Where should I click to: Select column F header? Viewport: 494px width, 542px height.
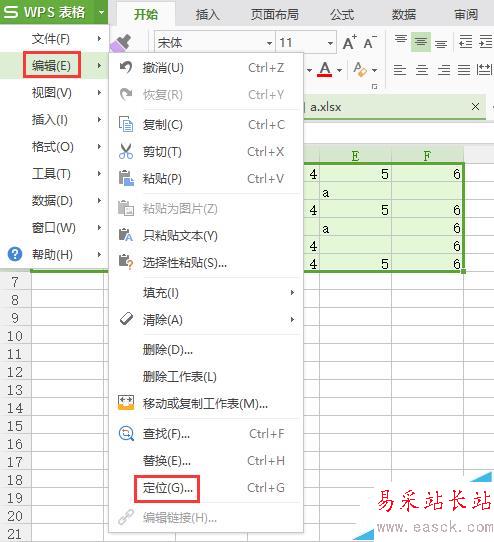[x=427, y=156]
